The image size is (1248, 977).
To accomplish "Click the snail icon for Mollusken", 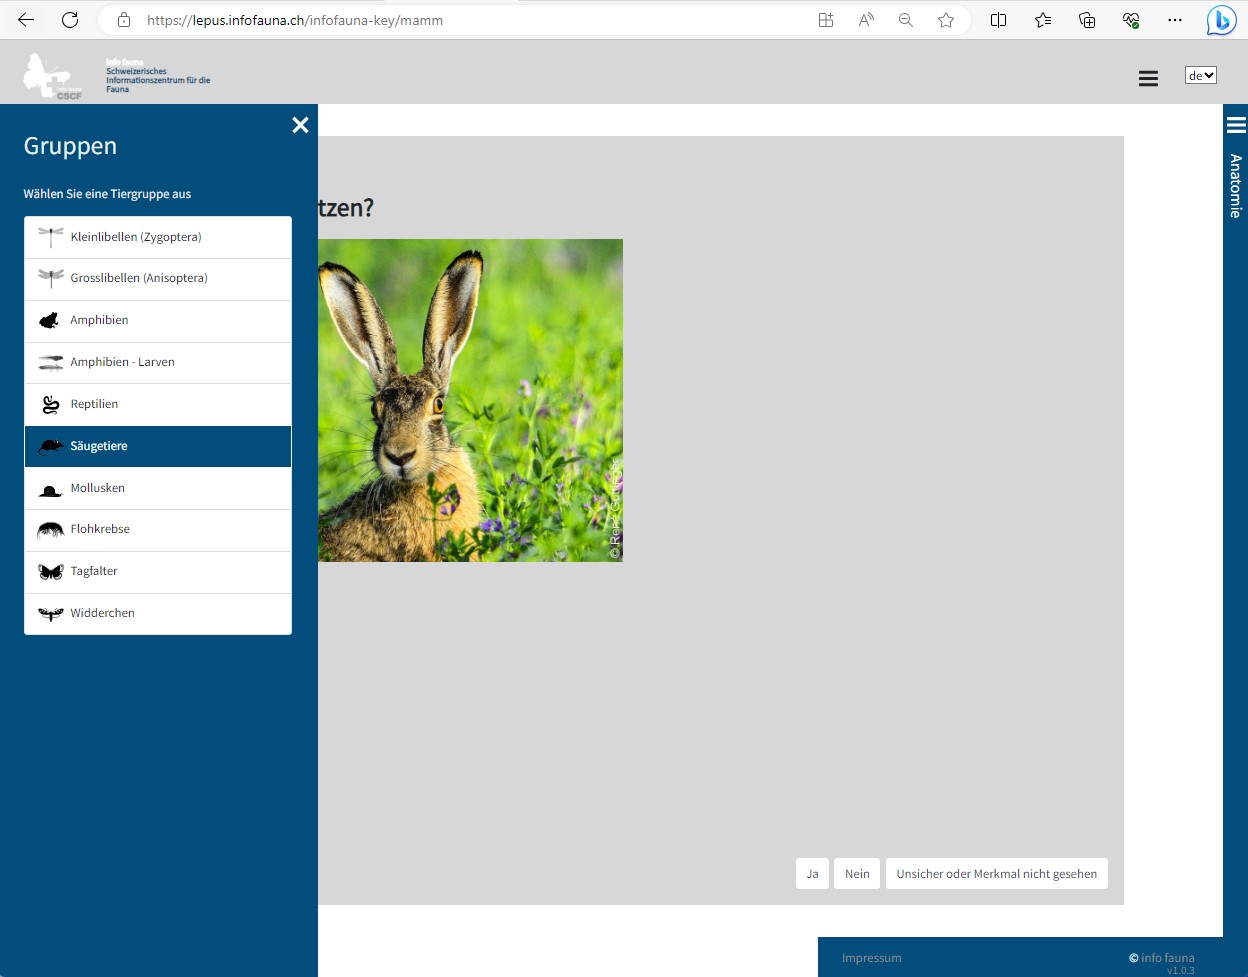I will (50, 489).
